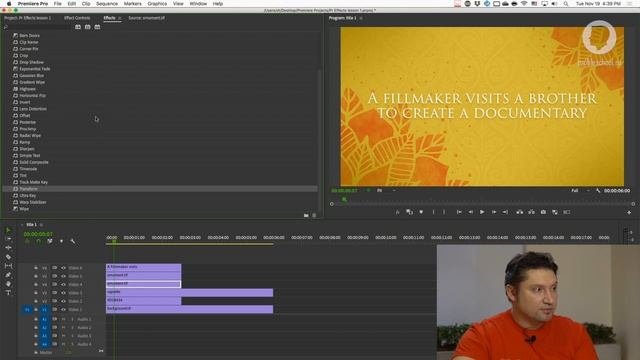Screen dimensions: 640x360
Task: Open the Program monitor panel menu
Action: (x=361, y=18)
